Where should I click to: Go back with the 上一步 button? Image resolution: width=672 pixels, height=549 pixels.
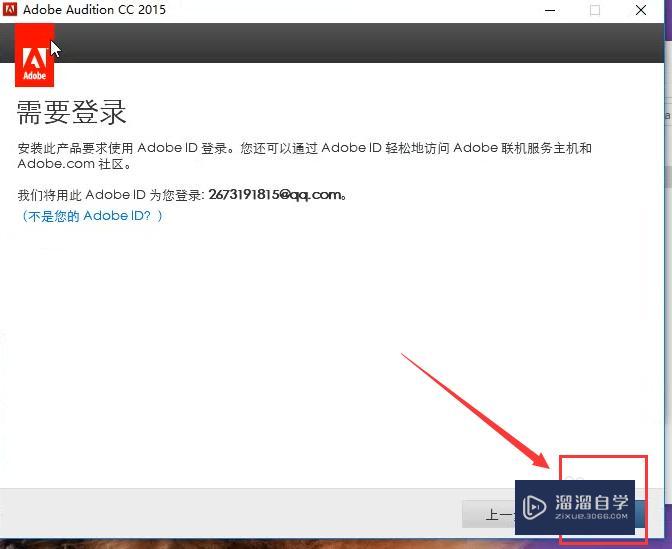click(489, 513)
